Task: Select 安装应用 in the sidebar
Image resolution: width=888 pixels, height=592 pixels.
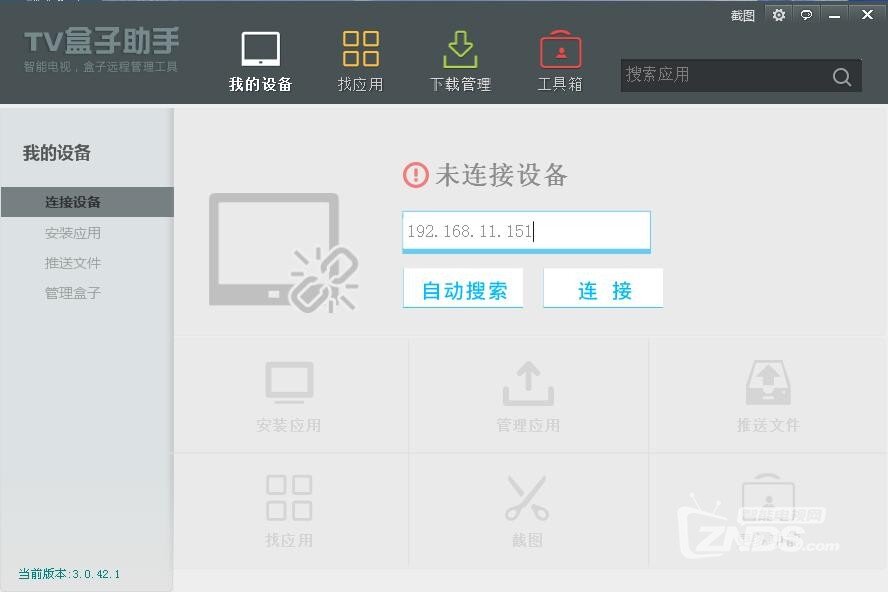Action: click(73, 233)
